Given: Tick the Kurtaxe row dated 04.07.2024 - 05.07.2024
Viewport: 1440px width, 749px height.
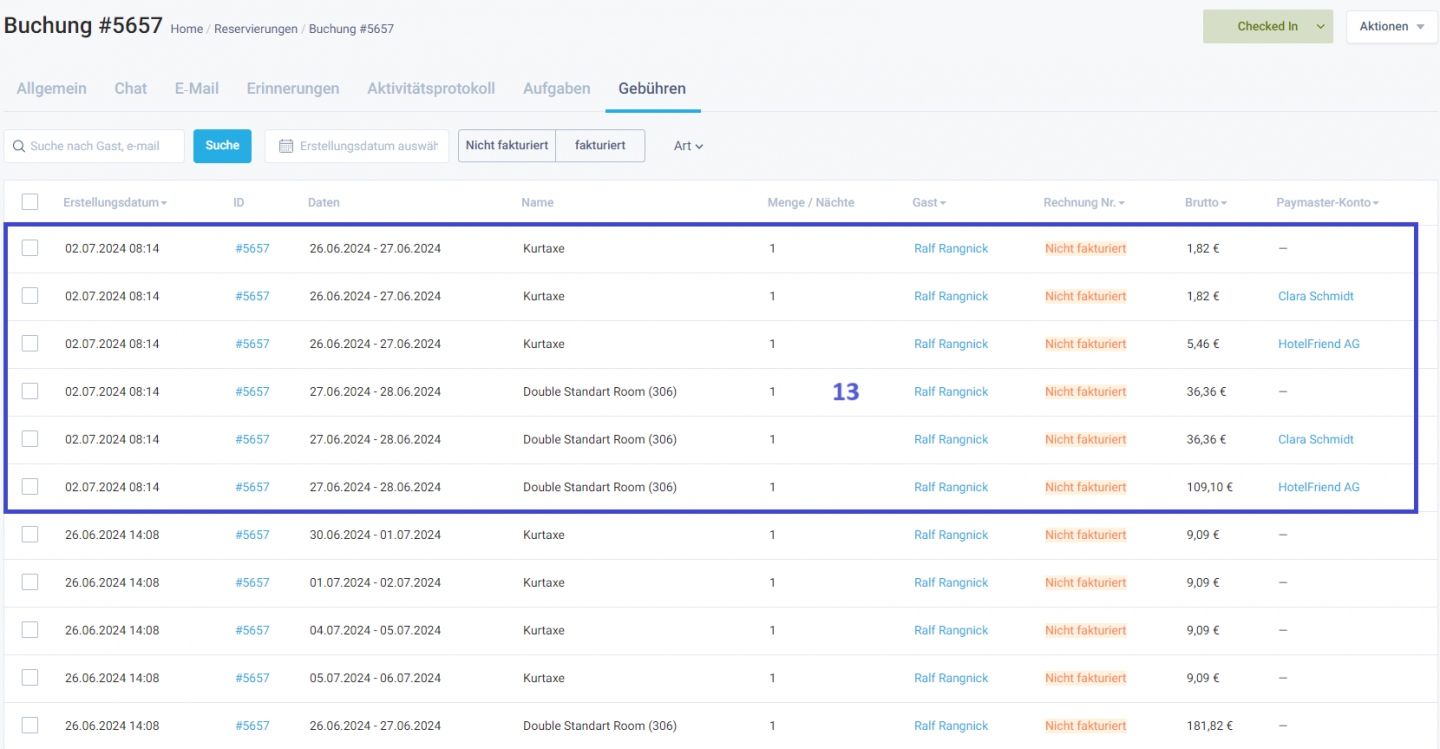Looking at the screenshot, I should [30, 630].
